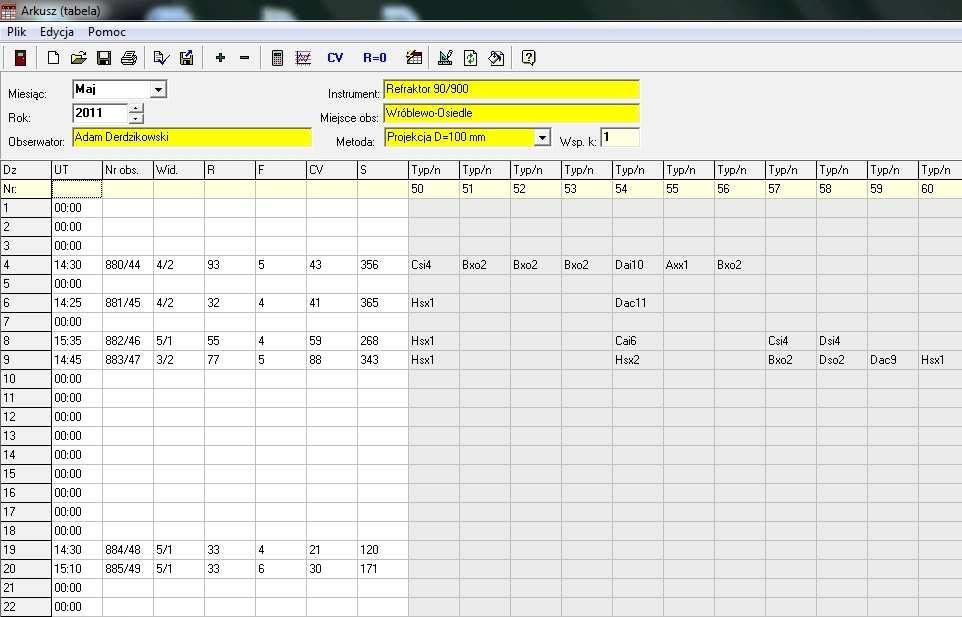962x617 pixels.
Task: Increase the Rok year value
Action: coord(136,108)
